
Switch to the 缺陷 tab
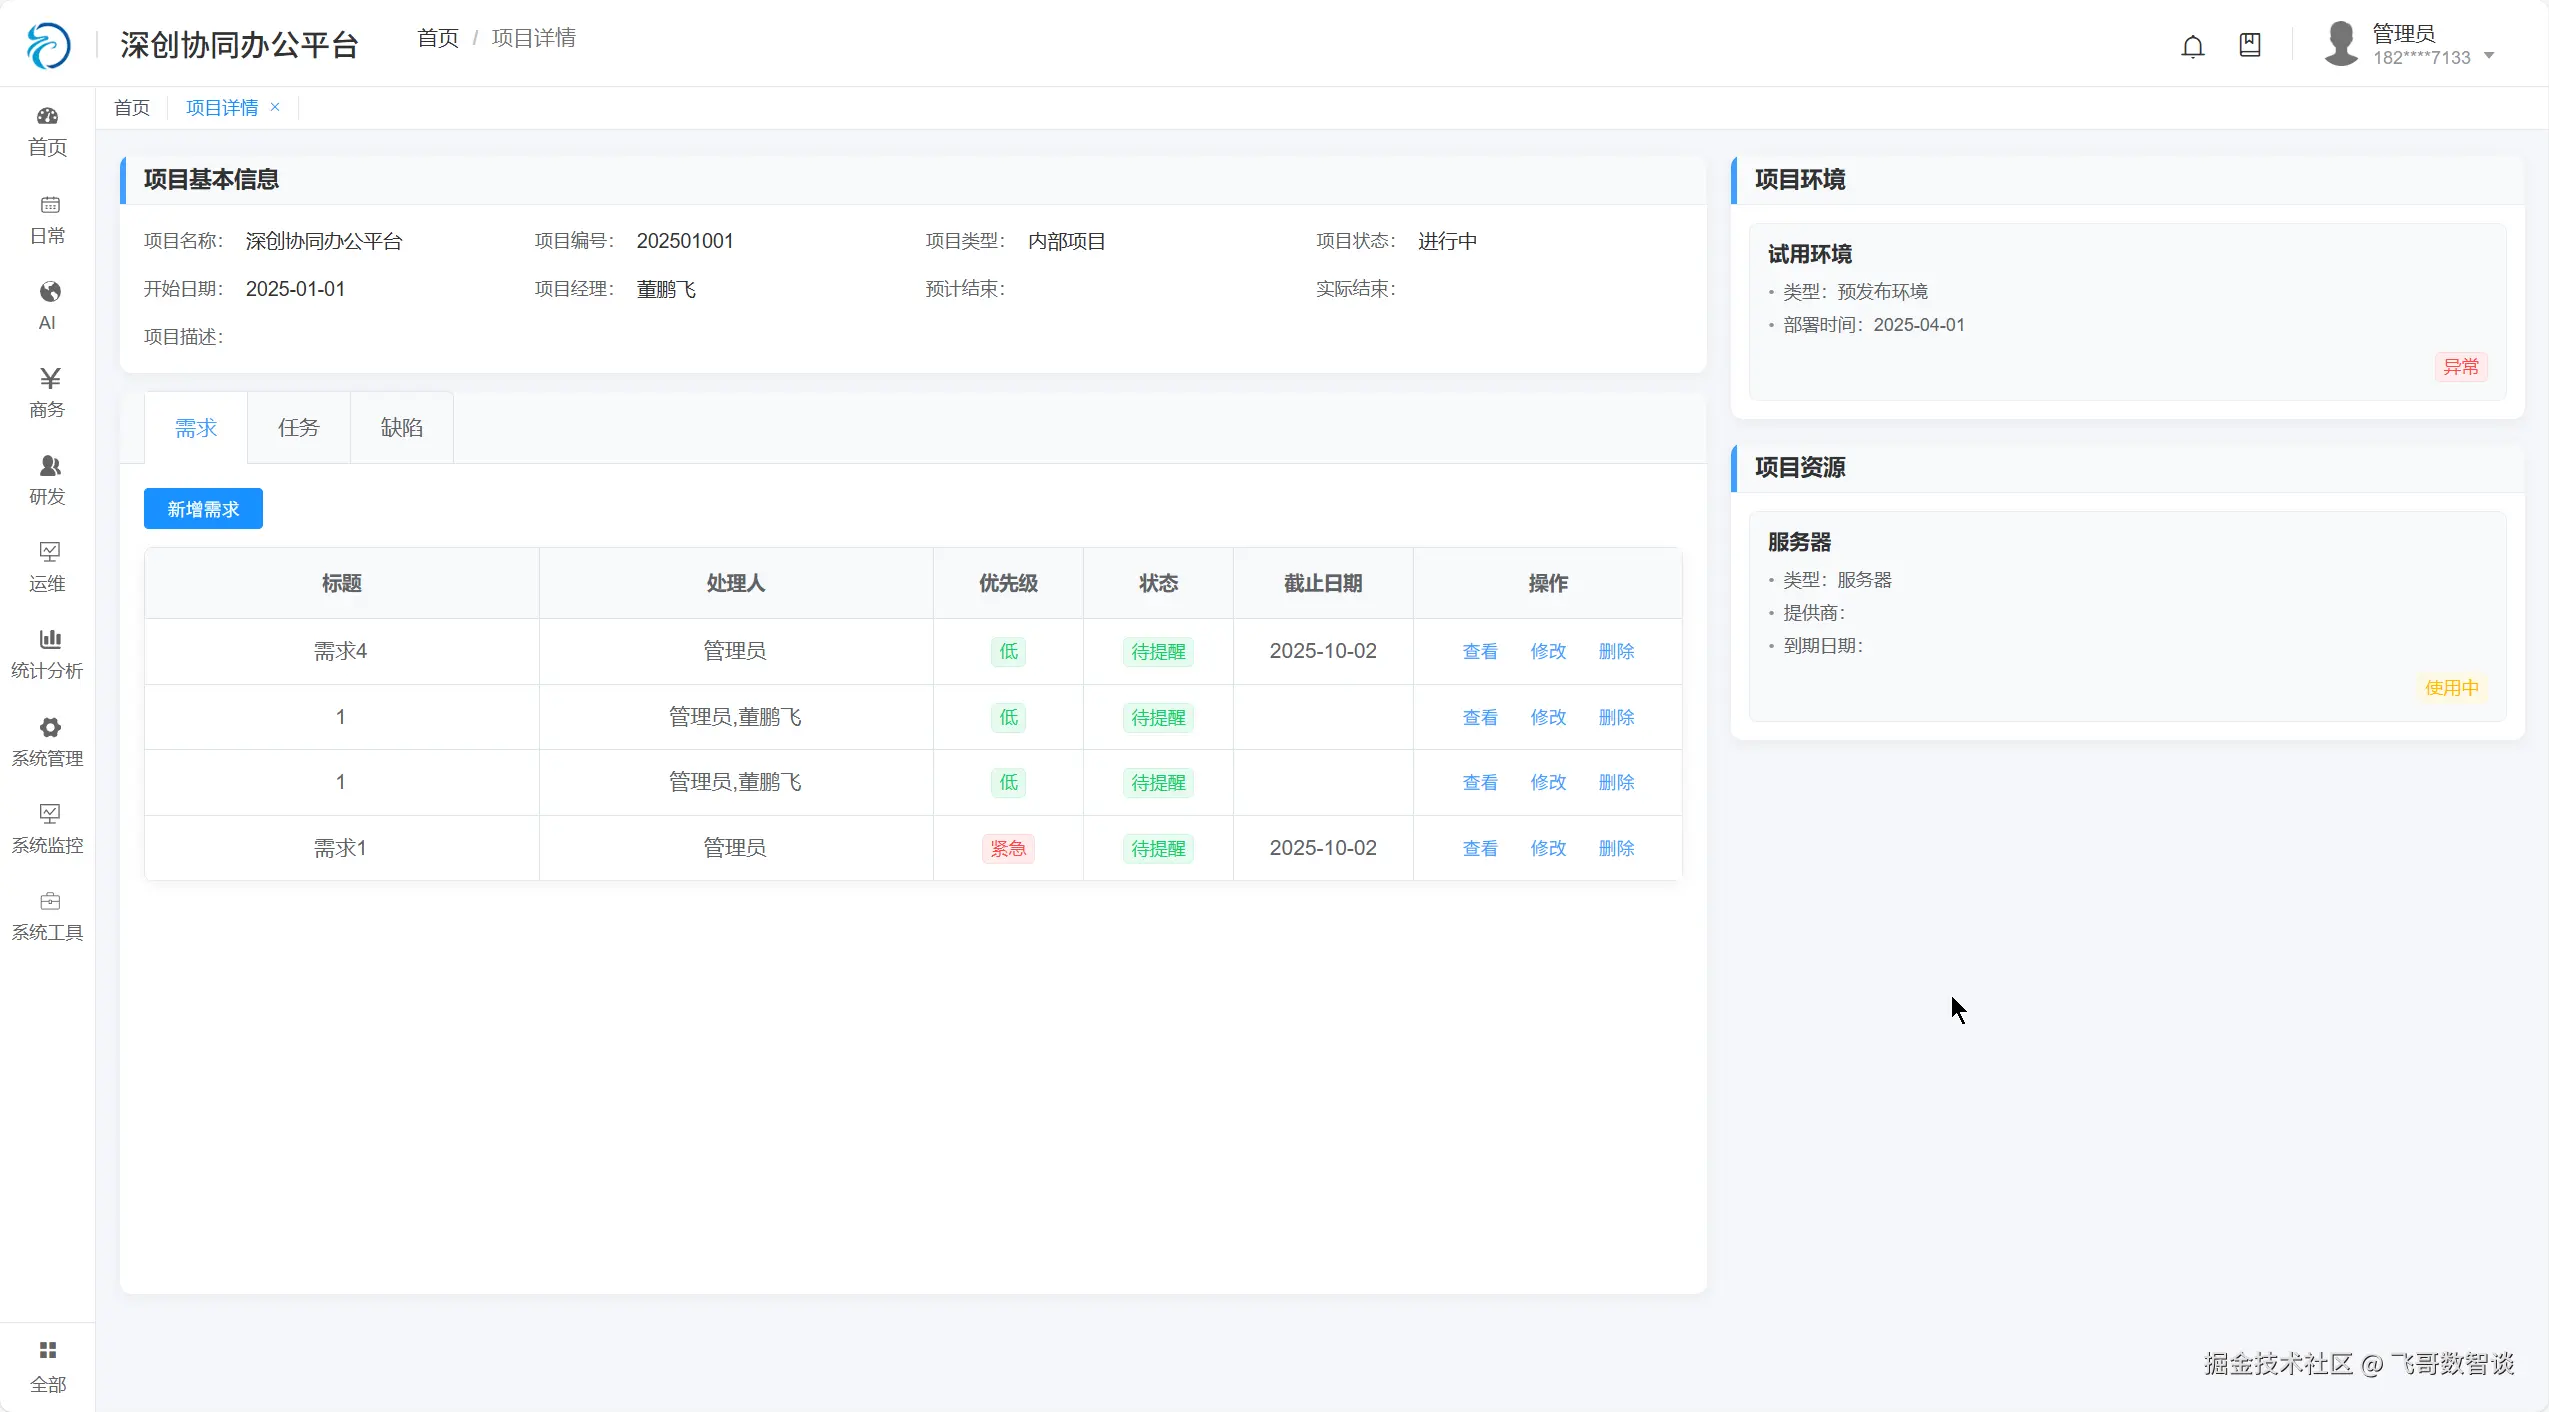[401, 428]
